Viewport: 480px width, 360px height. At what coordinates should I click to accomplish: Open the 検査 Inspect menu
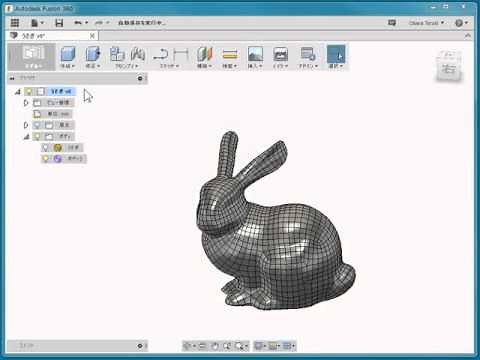coord(230,66)
